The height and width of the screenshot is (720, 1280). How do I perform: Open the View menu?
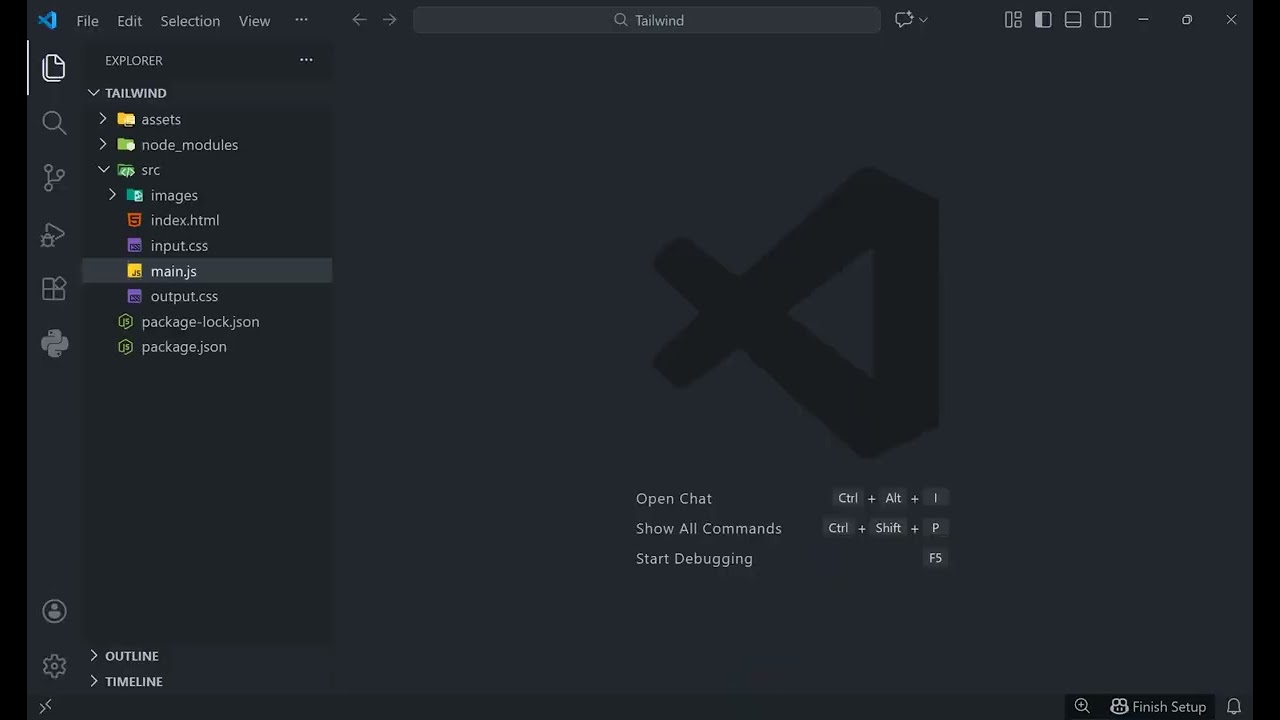(x=254, y=21)
